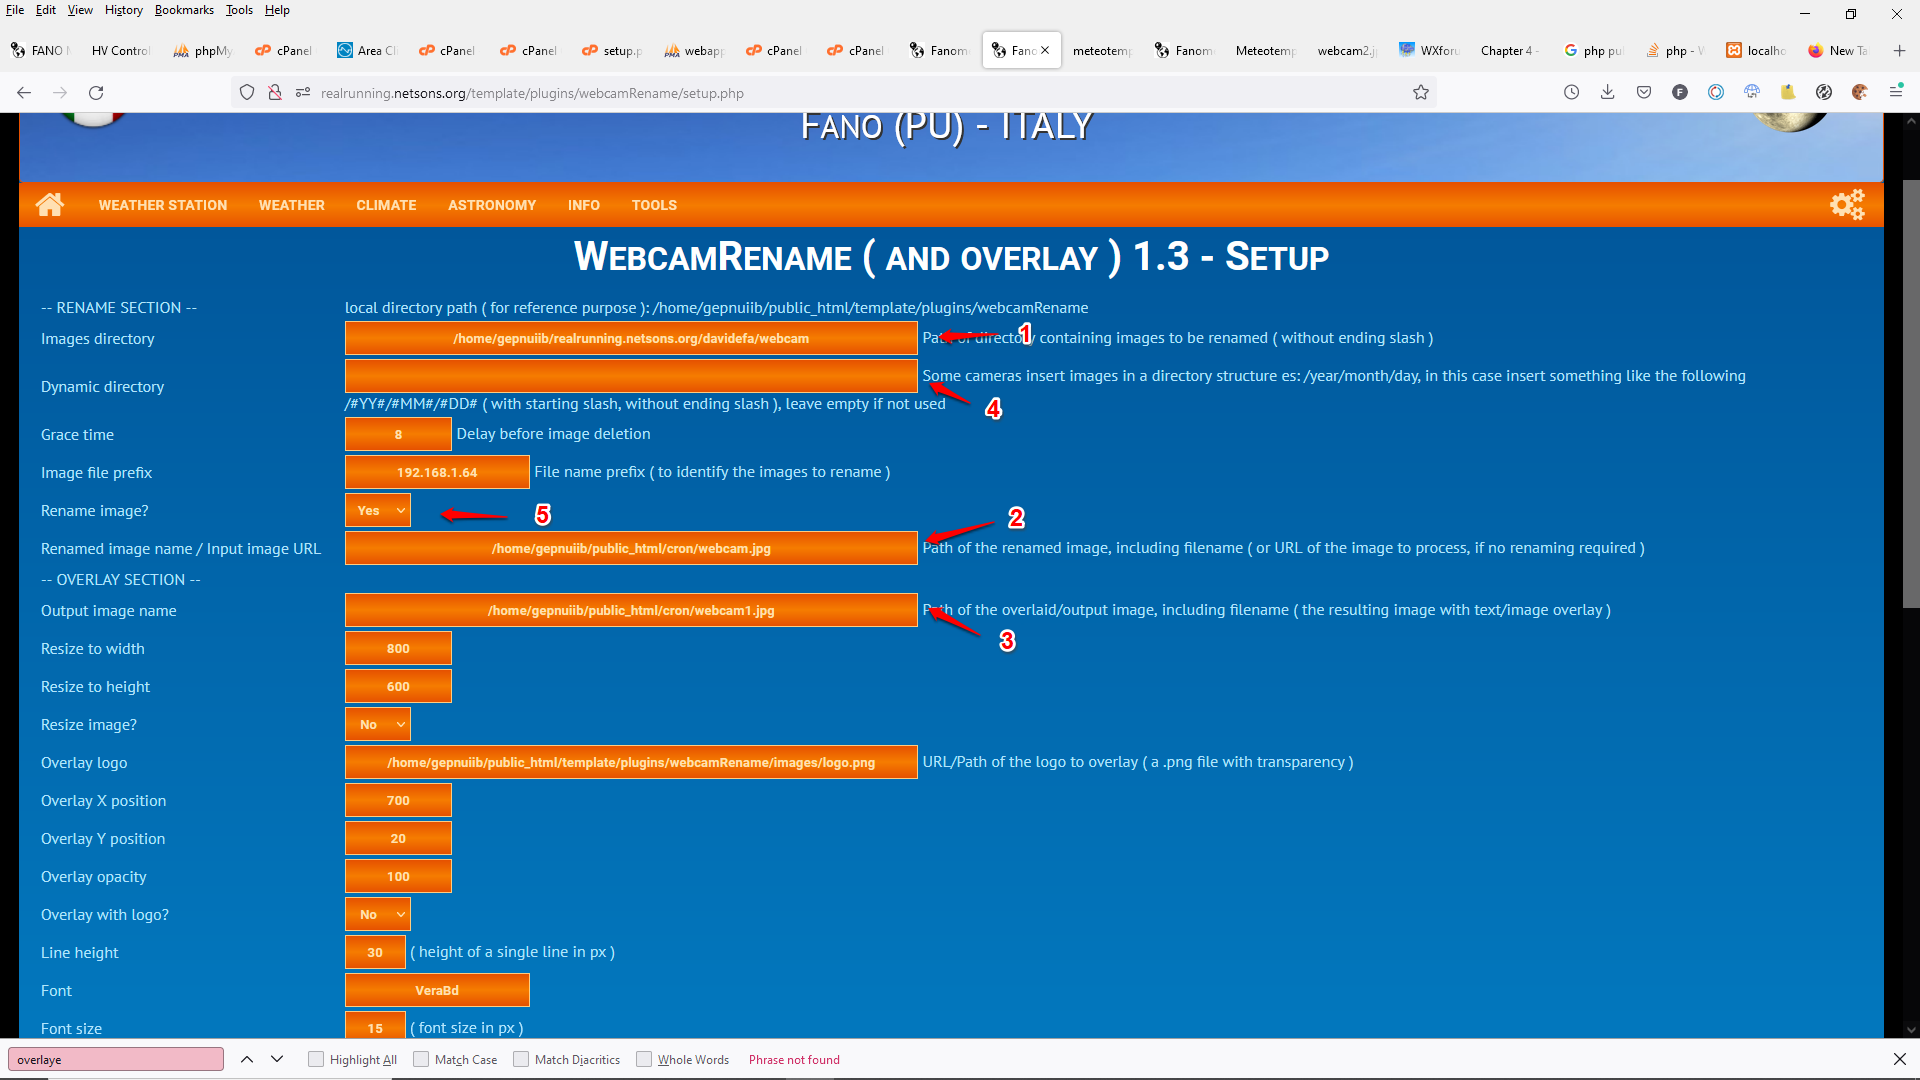
Task: Open the settings gear on the weather site
Action: [1846, 204]
